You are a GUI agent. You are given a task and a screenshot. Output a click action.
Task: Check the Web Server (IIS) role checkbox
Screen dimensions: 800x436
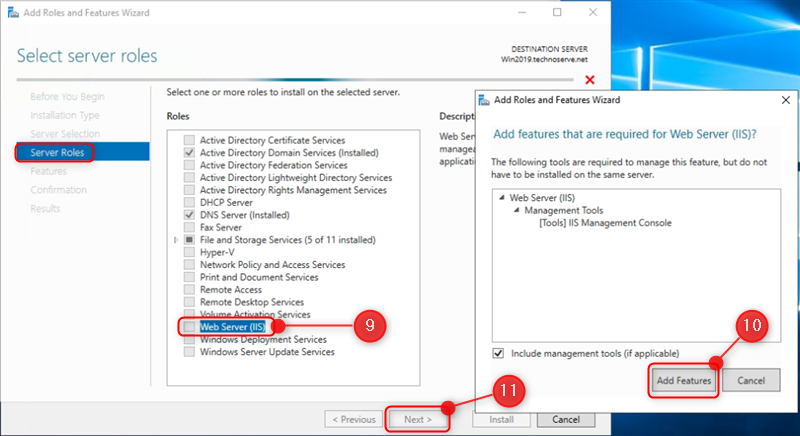pyautogui.click(x=189, y=326)
